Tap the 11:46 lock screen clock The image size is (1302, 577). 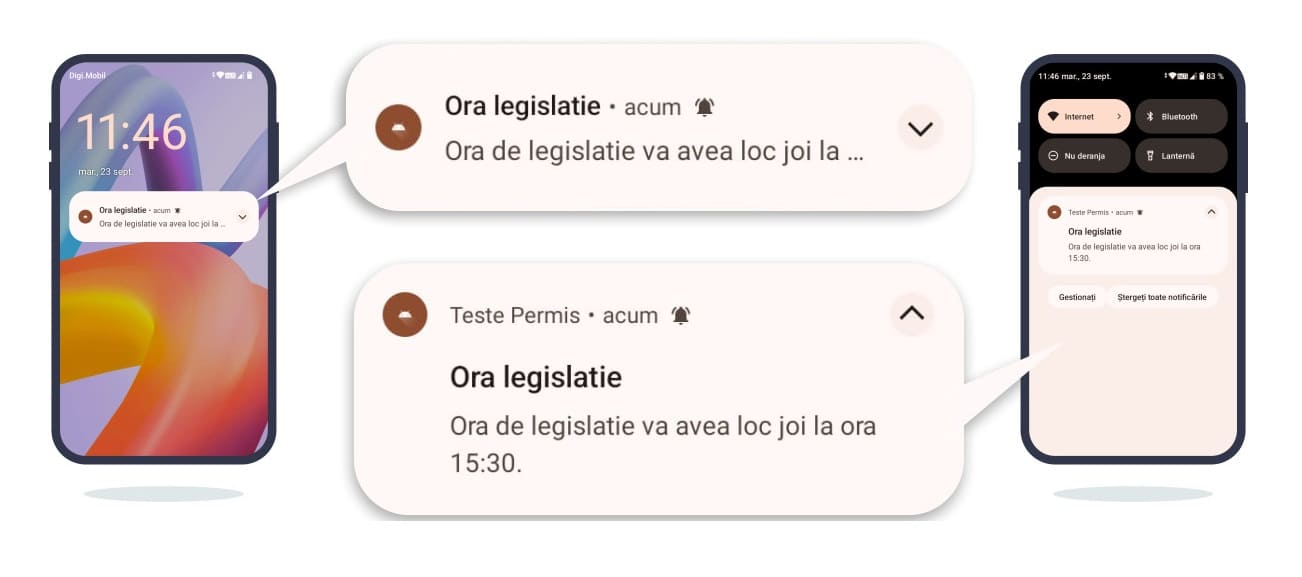tap(132, 132)
